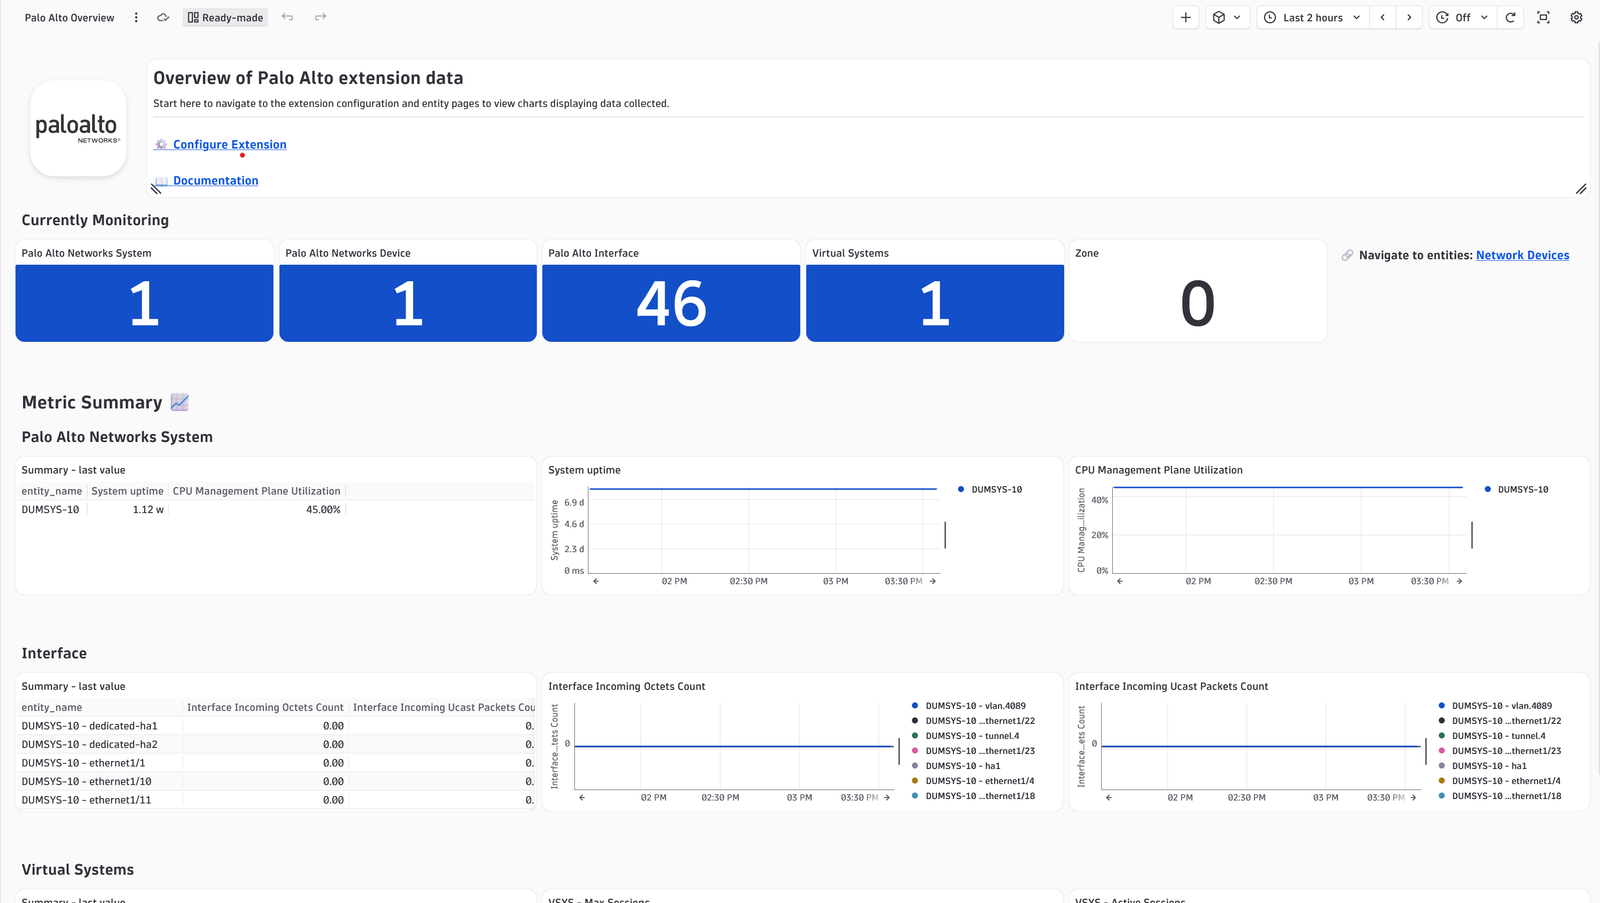Toggle ethernet1/4 legend in Incoming Octets chart

[x=972, y=781]
